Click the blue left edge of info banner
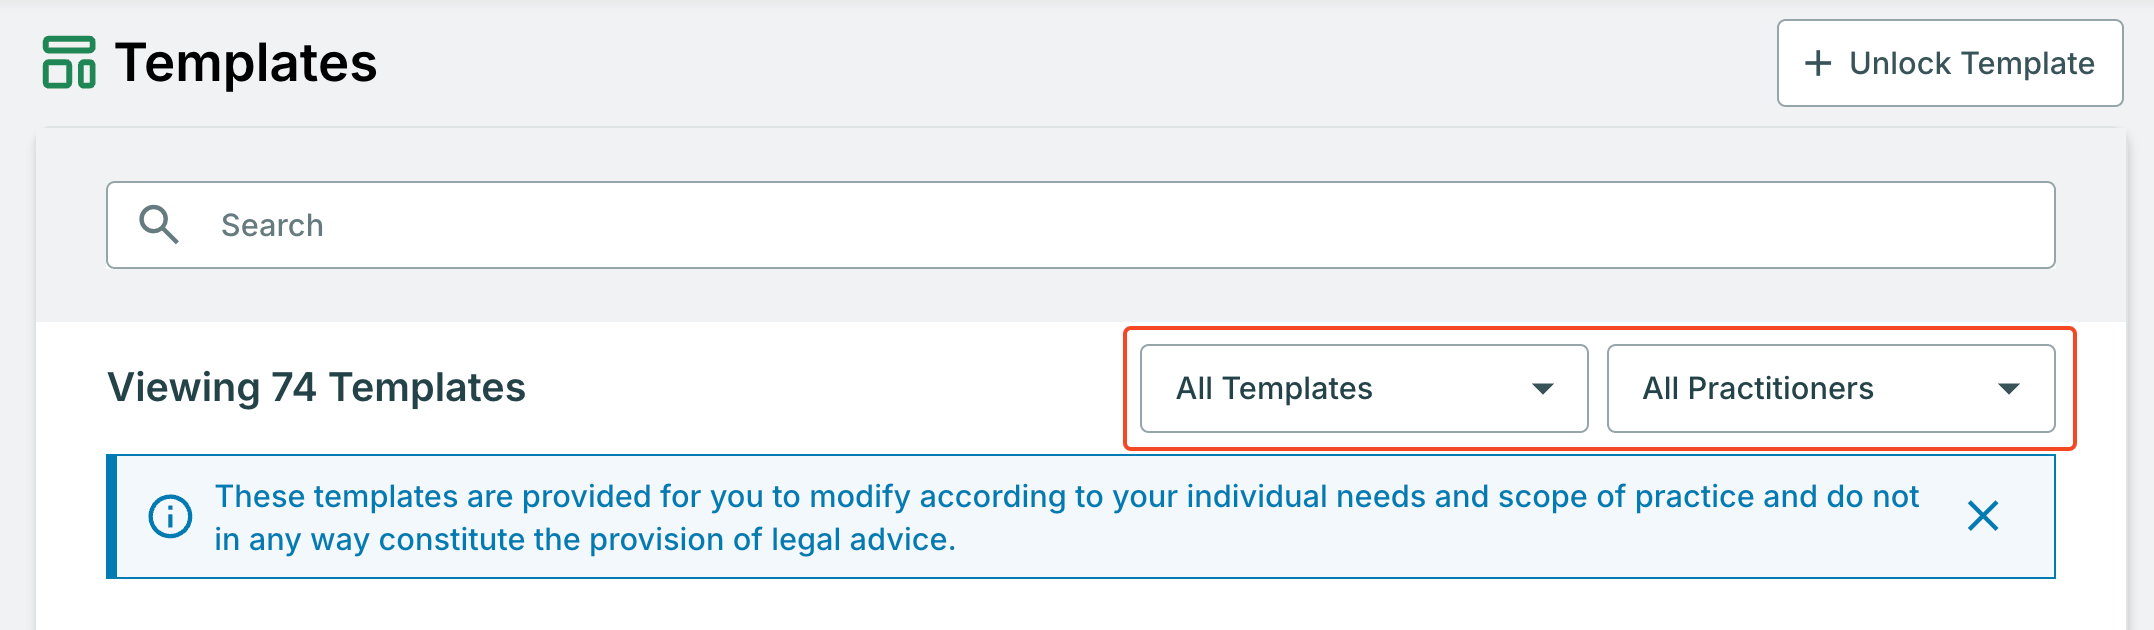 [x=112, y=517]
